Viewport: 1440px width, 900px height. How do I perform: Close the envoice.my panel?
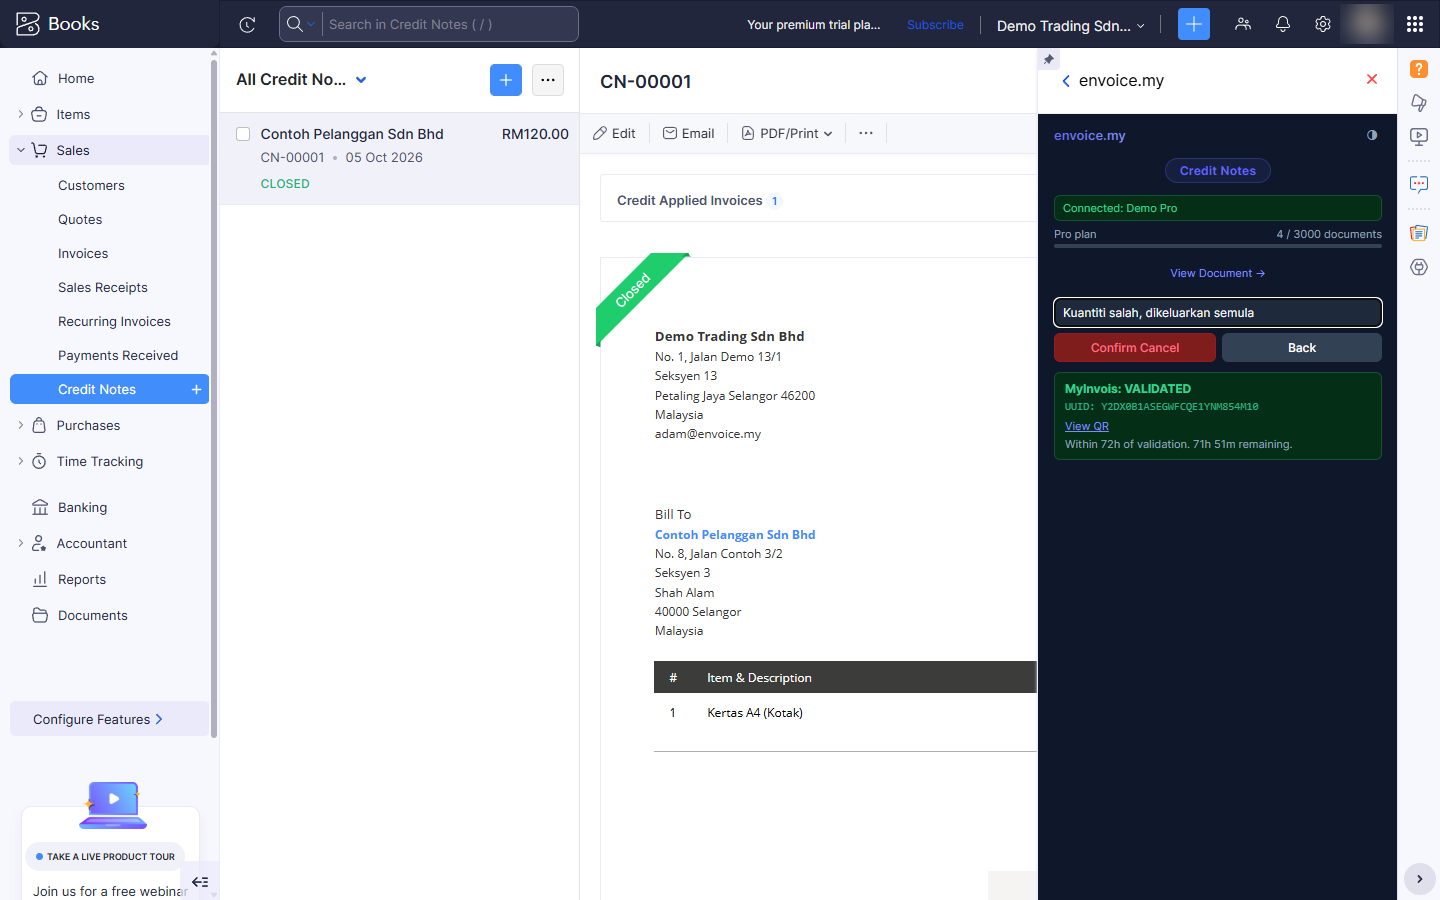1372,79
